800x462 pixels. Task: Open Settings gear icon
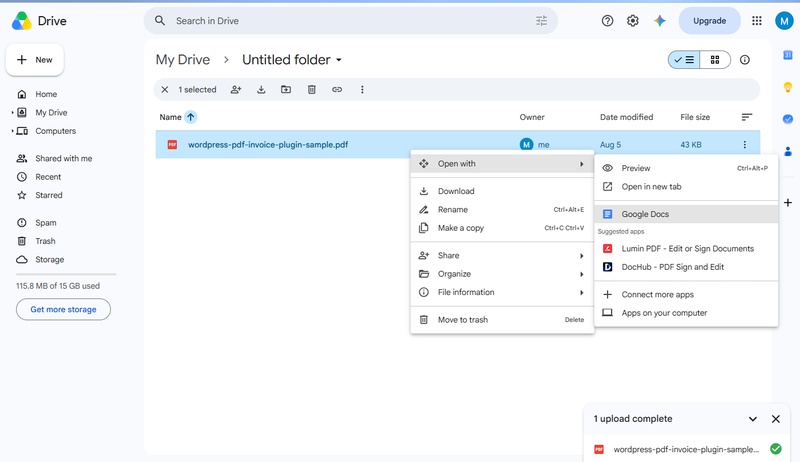tap(633, 21)
